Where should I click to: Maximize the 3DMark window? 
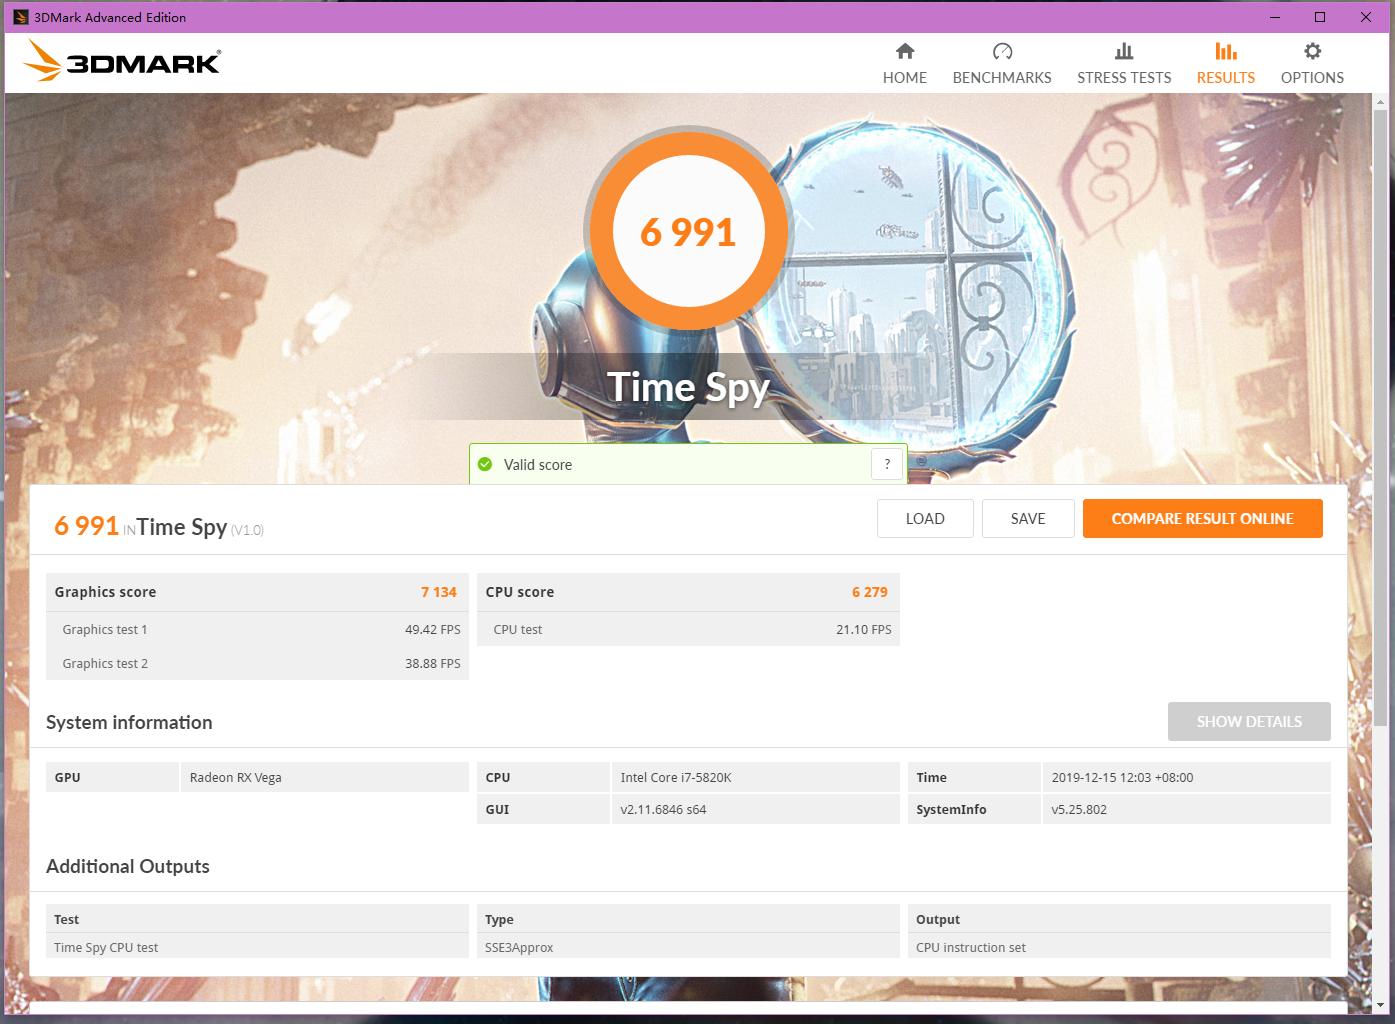point(1320,17)
